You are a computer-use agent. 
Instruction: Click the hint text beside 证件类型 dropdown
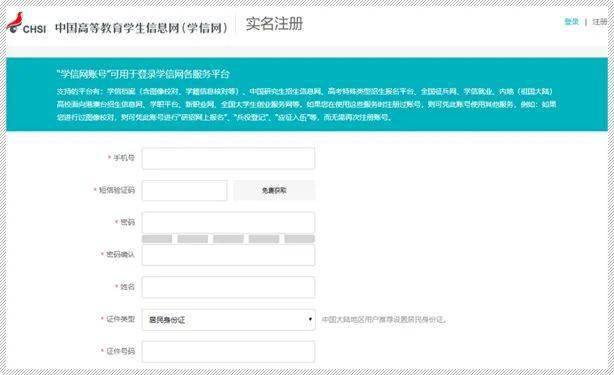click(384, 319)
